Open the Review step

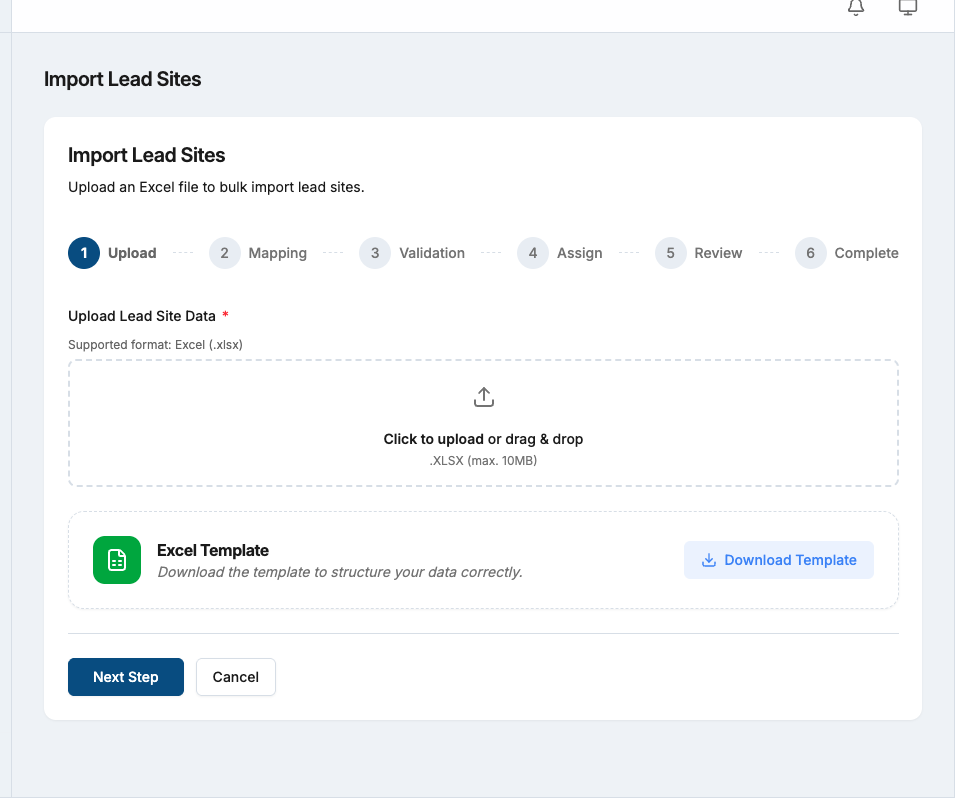coord(670,253)
